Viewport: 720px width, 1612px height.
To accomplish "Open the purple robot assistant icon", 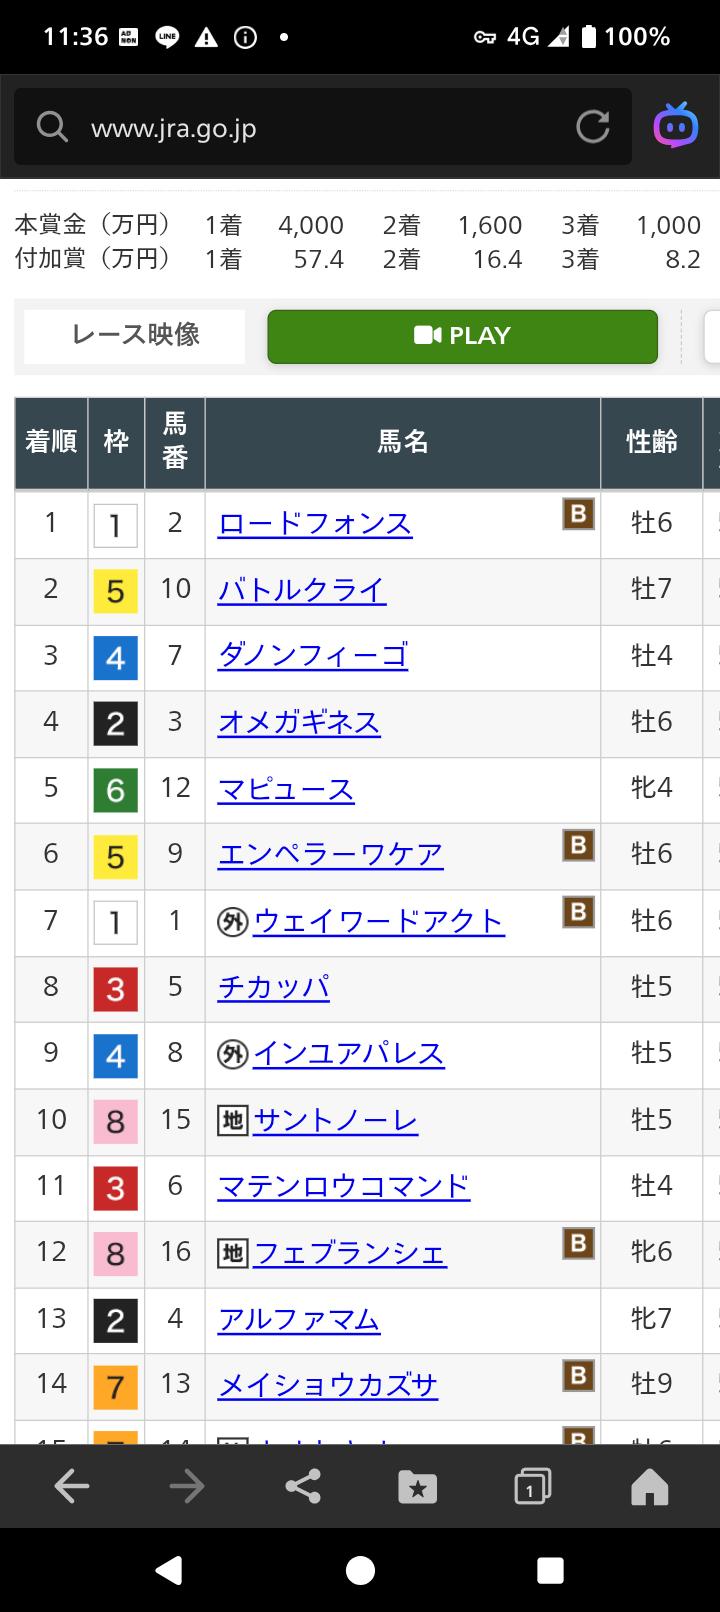I will pos(676,126).
